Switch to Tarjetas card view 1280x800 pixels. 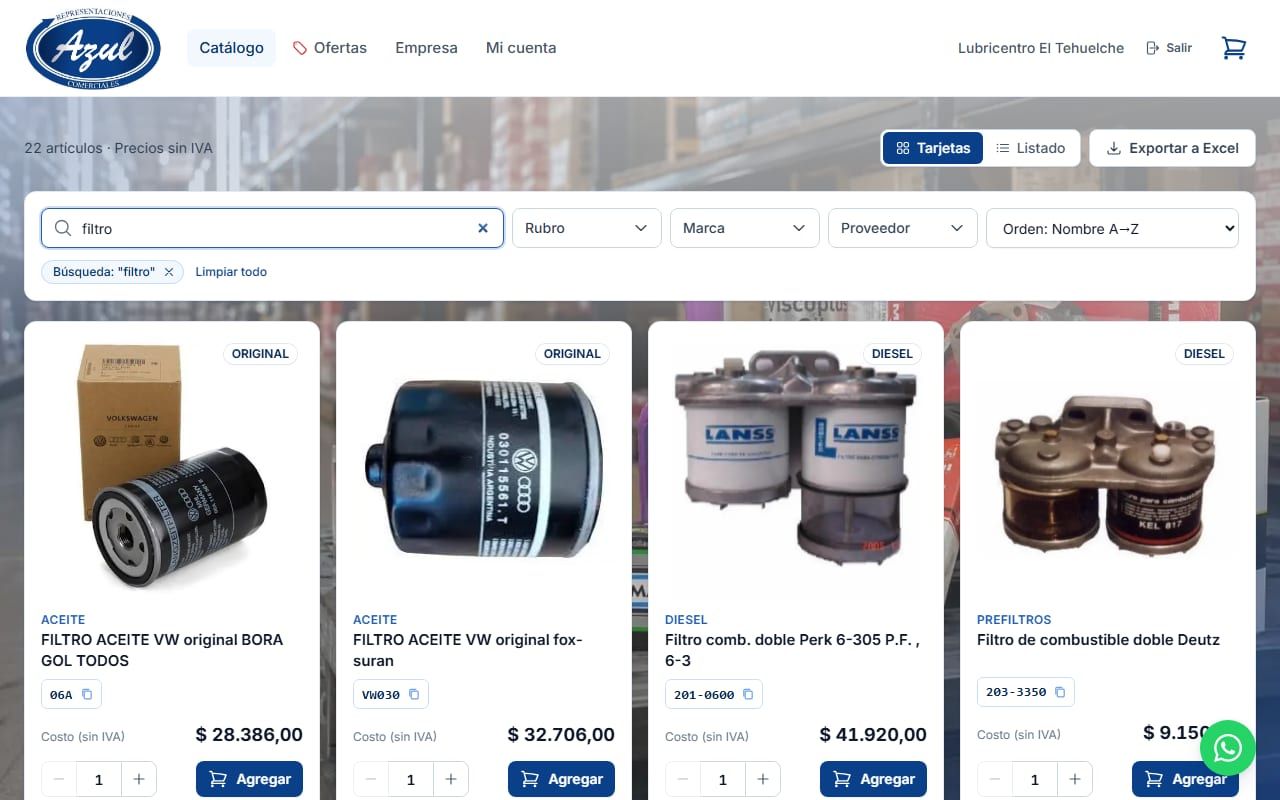click(x=933, y=148)
